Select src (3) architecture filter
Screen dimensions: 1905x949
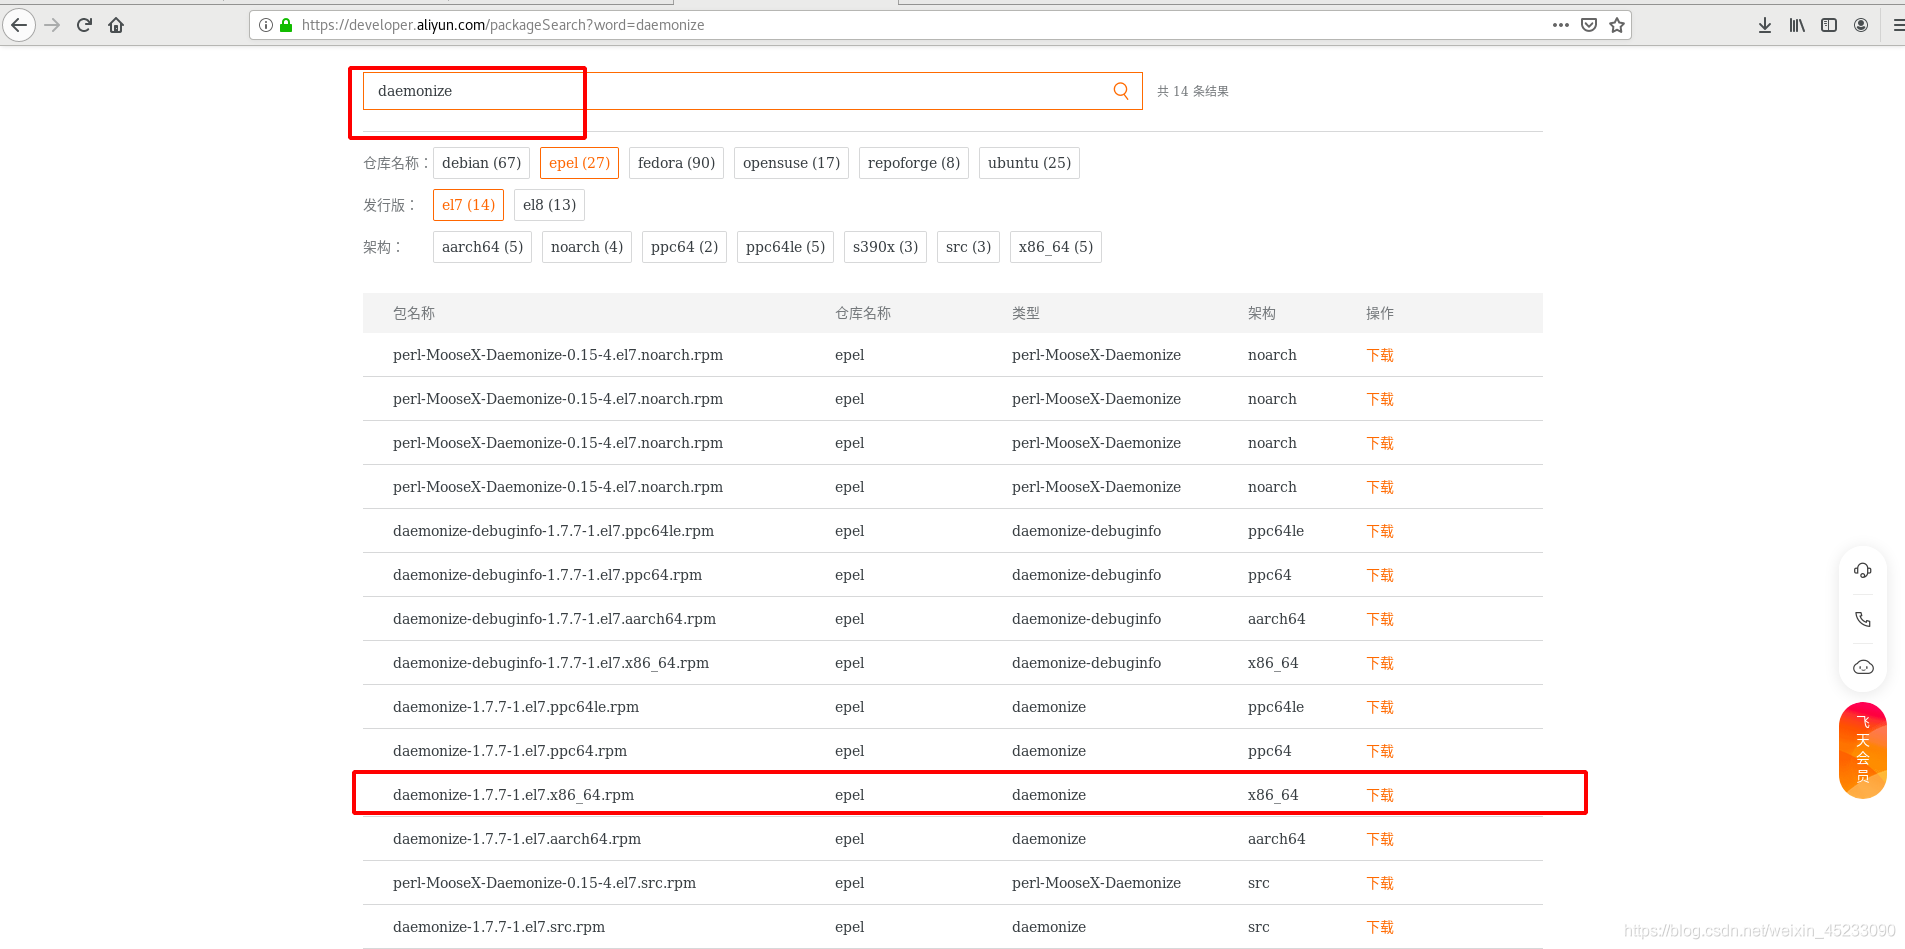(x=968, y=247)
